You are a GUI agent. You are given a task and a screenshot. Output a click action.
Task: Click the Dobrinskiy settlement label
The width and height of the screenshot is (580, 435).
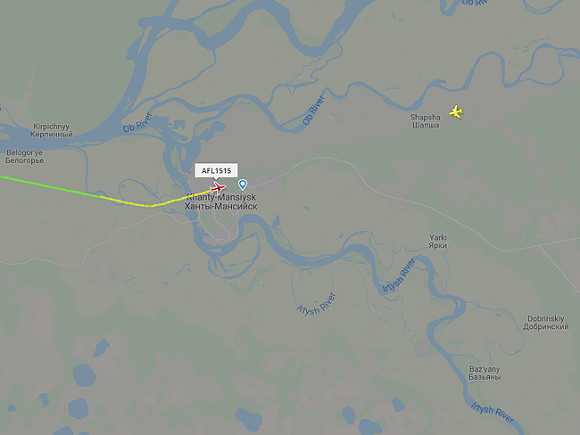(x=546, y=323)
